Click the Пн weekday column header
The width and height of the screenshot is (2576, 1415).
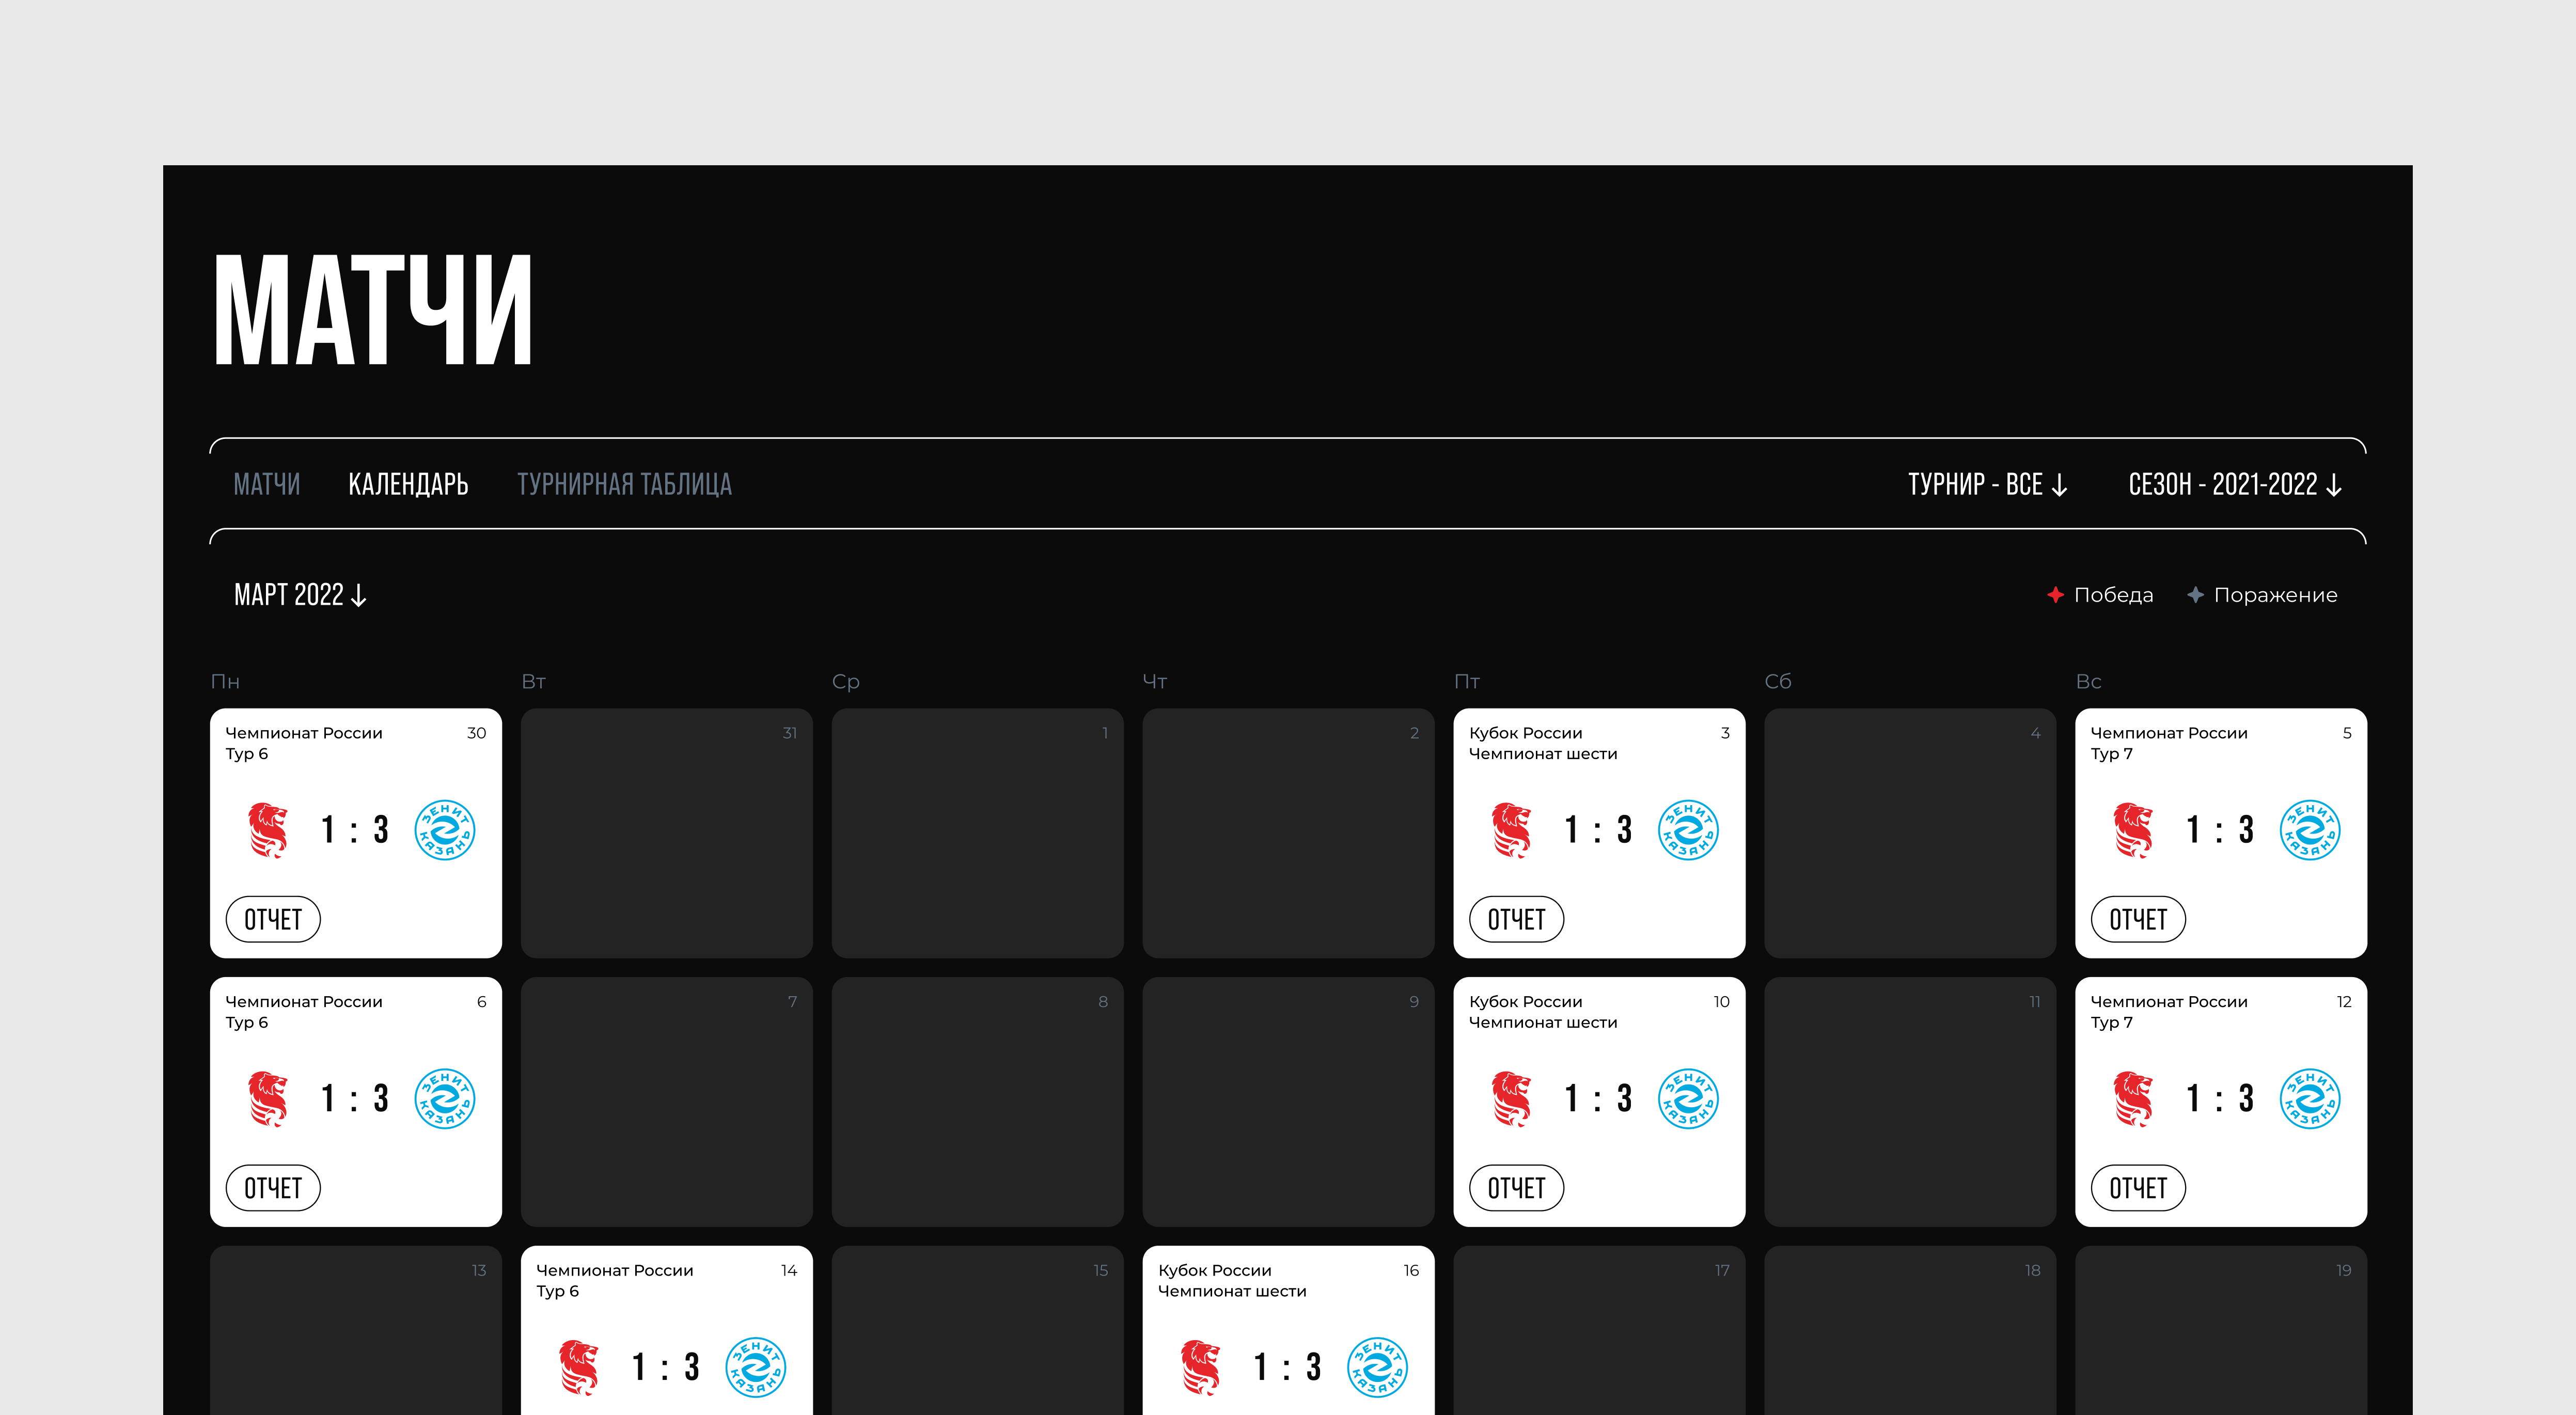(225, 682)
